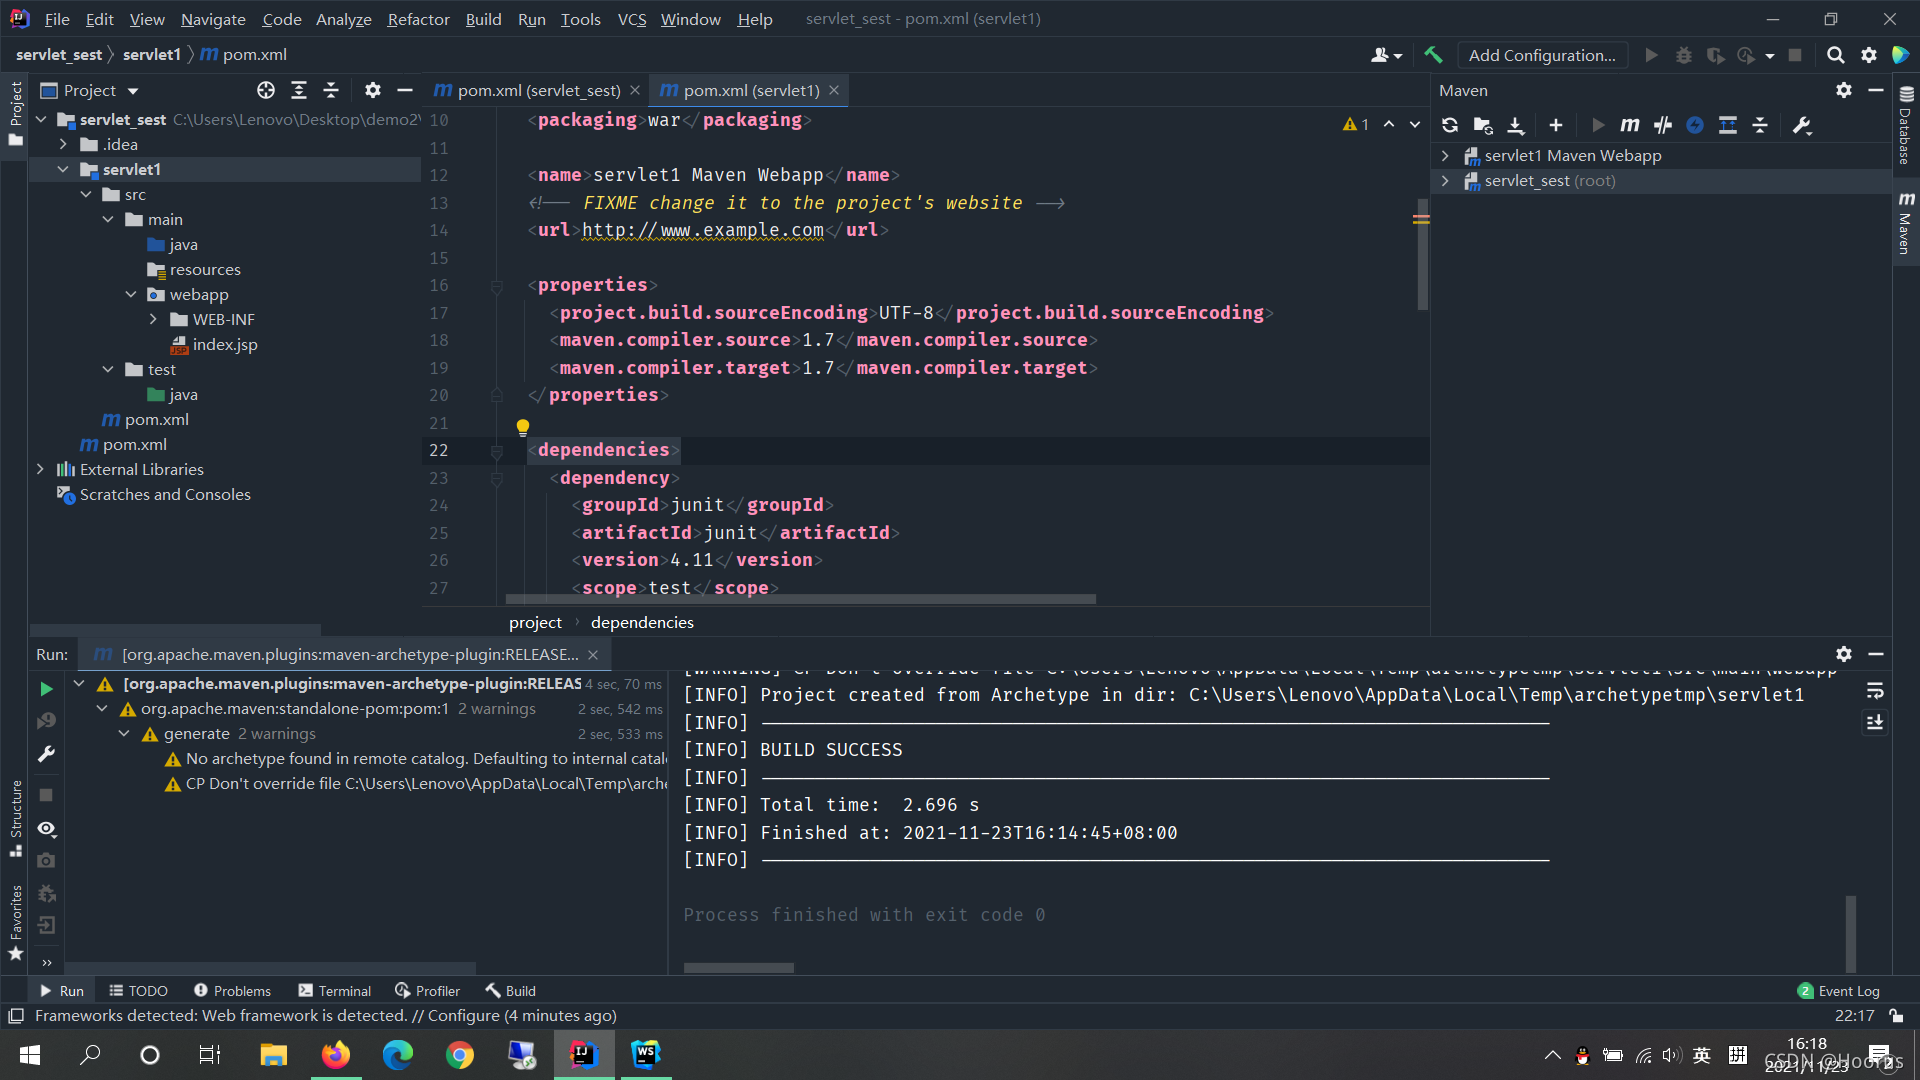Click Execute Maven Goal 'm' icon
Screen dimensions: 1920x1080
(x=1629, y=125)
